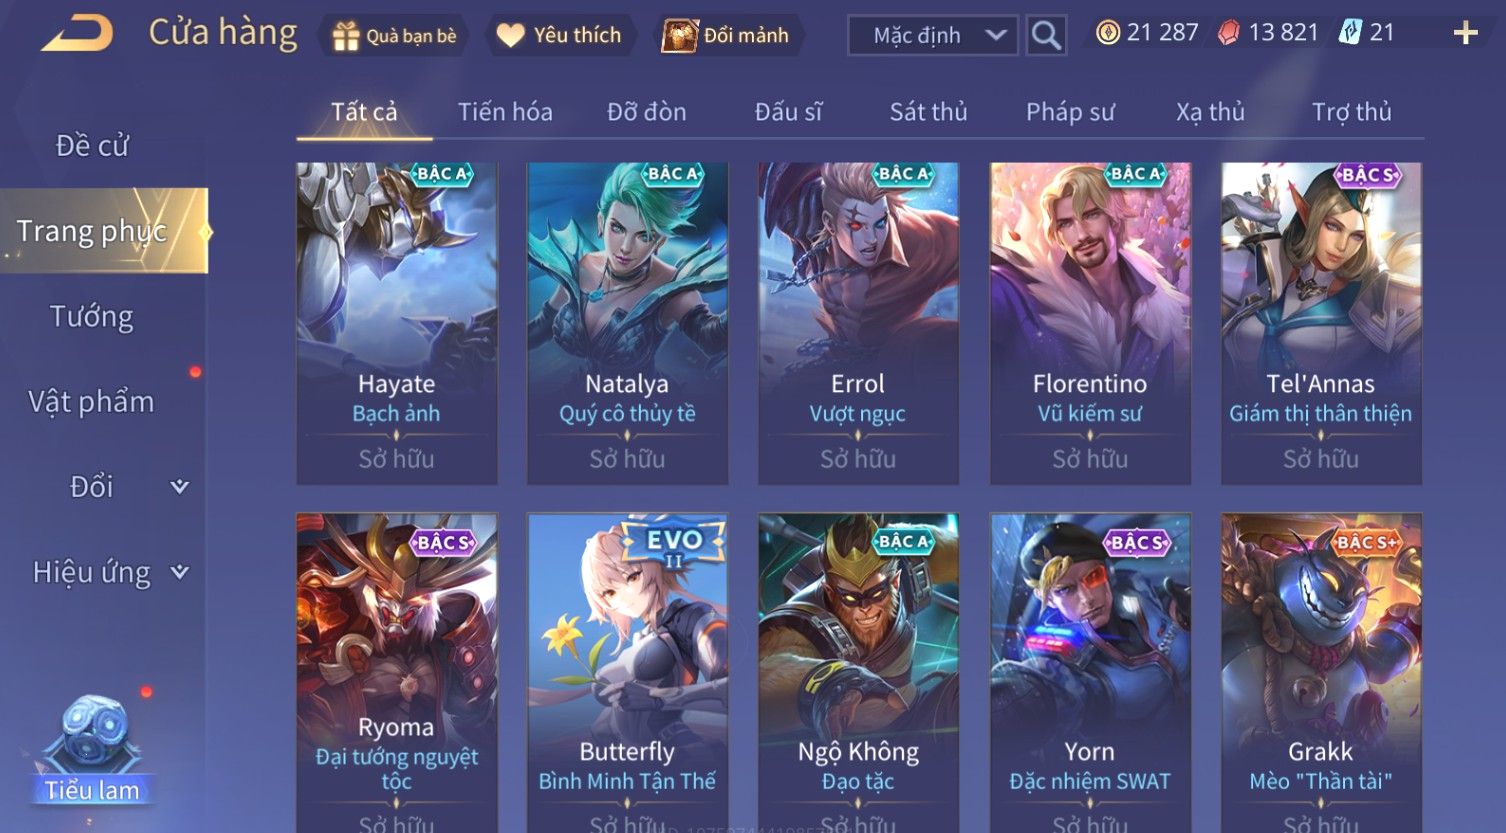Switch to the Sát thủ tab
The image size is (1506, 833).
click(x=928, y=112)
